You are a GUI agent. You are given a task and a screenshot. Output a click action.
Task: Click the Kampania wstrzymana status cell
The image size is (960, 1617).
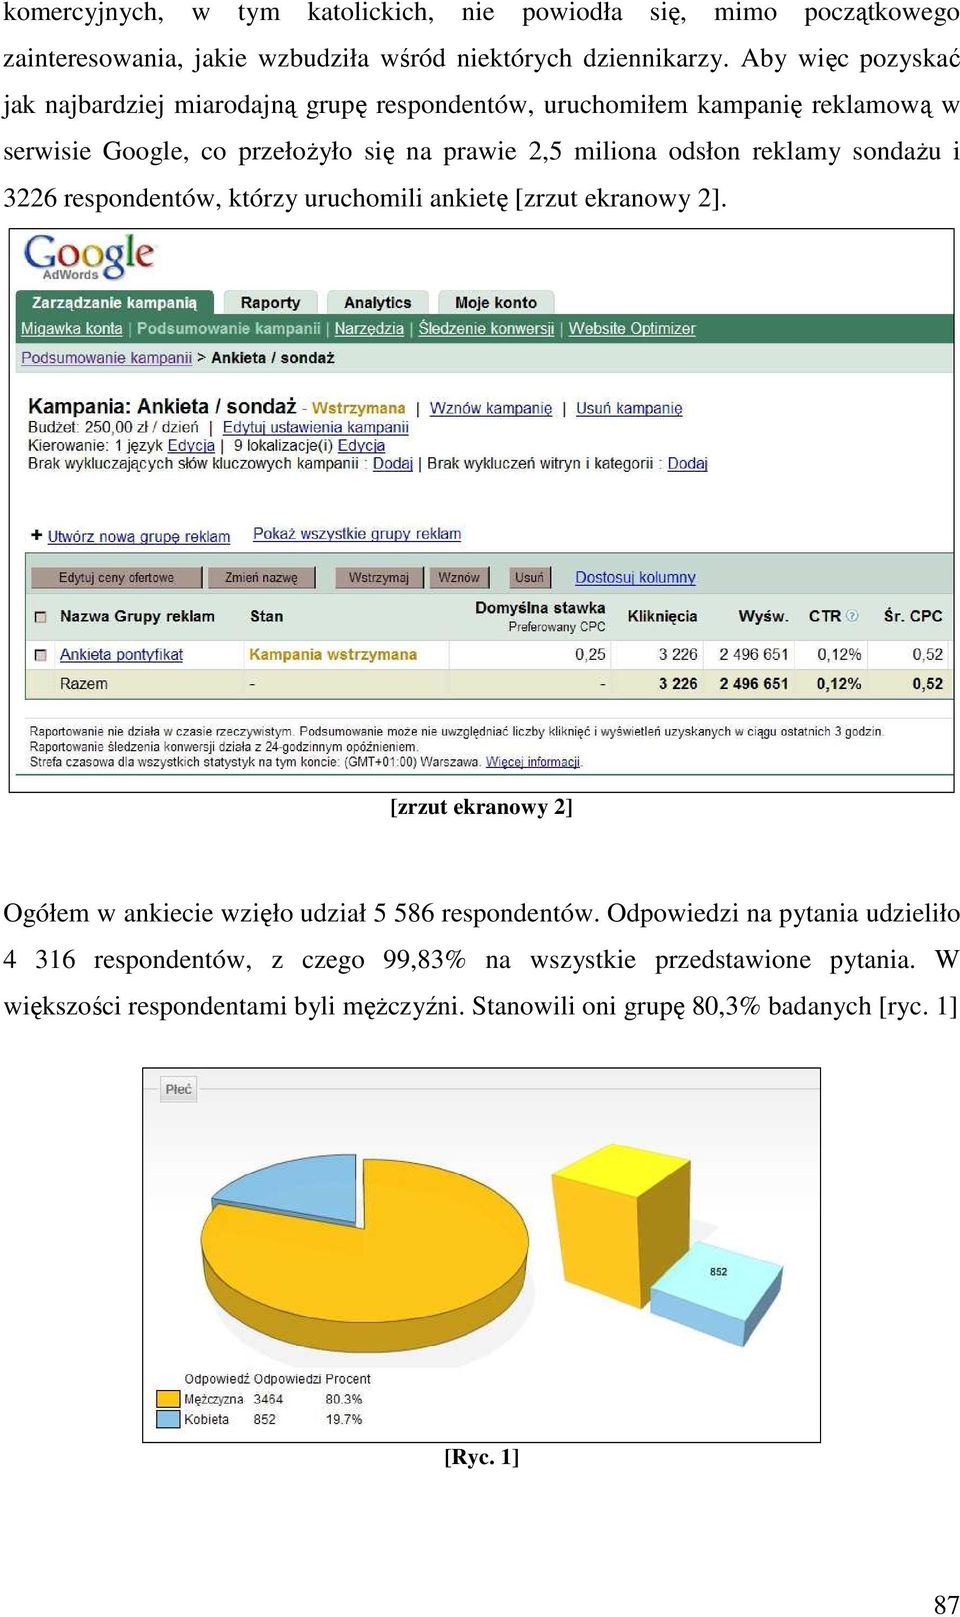click(333, 654)
